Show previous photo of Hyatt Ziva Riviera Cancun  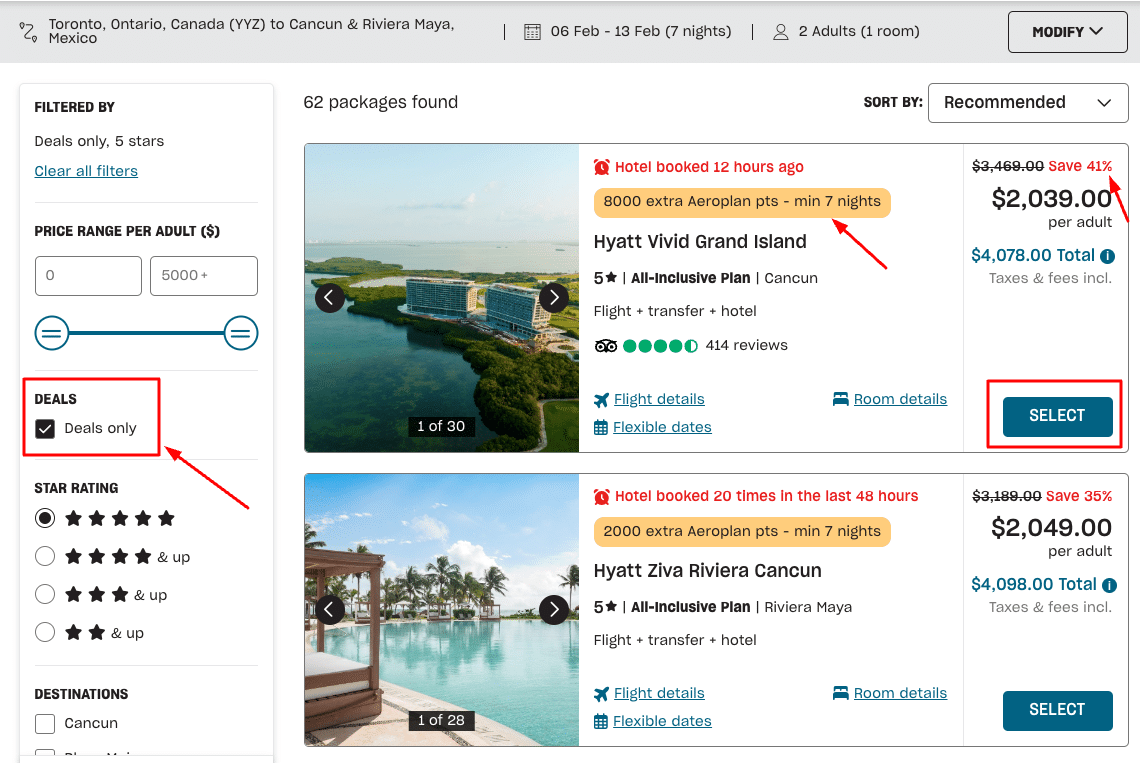tap(330, 610)
